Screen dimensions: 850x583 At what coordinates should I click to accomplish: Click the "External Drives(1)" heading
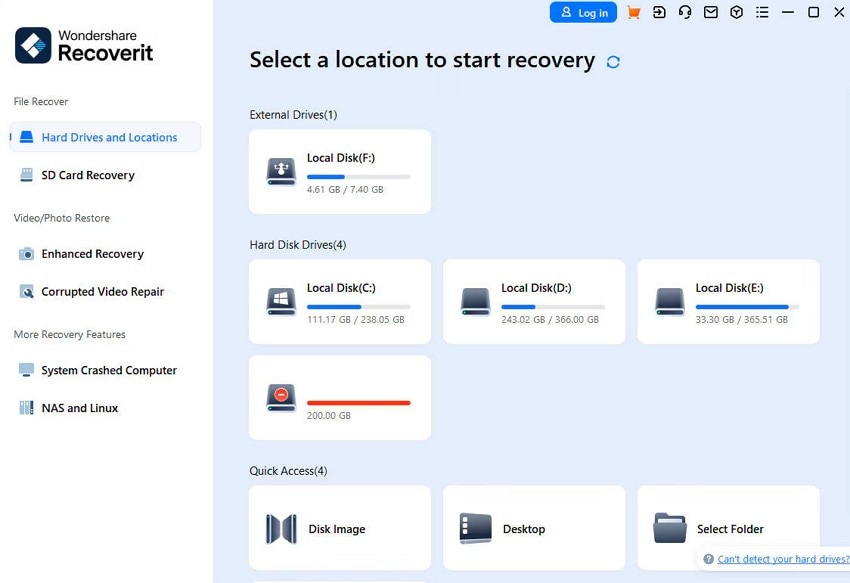click(293, 115)
